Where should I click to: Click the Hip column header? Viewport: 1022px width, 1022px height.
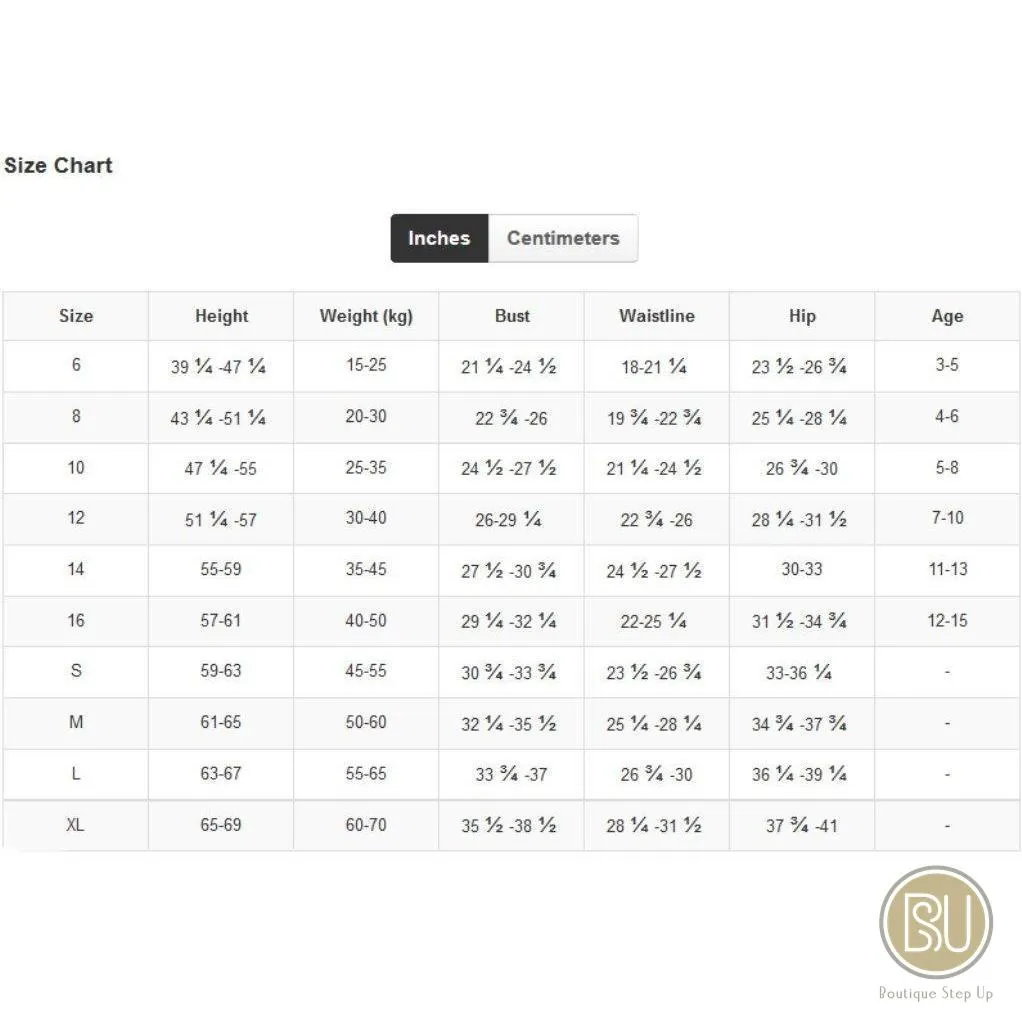pos(802,316)
